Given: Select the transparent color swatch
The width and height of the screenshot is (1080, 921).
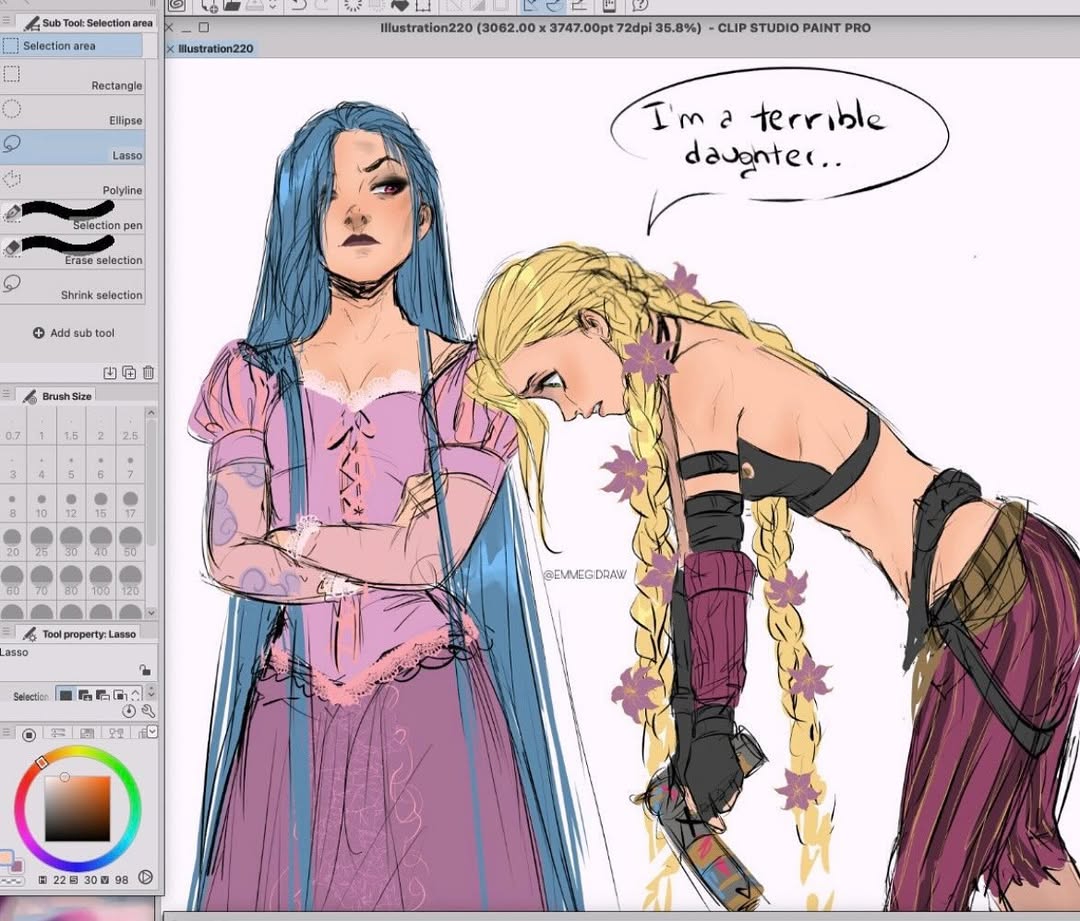Looking at the screenshot, I should (x=12, y=880).
